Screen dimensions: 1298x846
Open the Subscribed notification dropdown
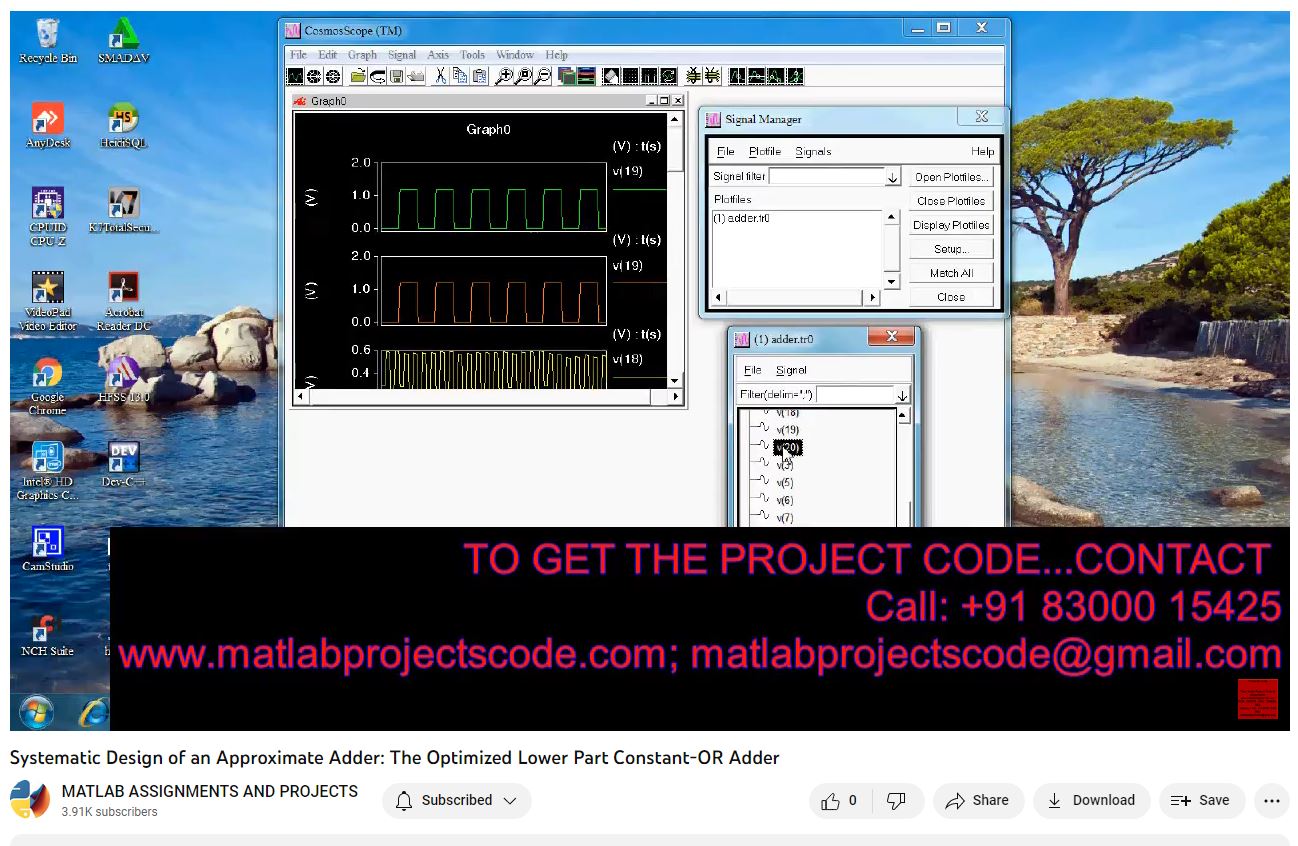(457, 801)
